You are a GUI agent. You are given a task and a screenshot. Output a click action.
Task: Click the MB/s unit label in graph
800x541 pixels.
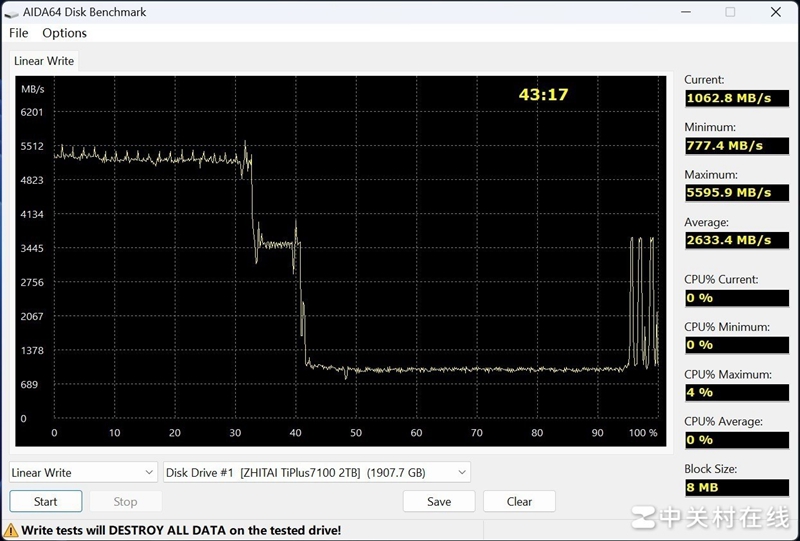(x=33, y=89)
